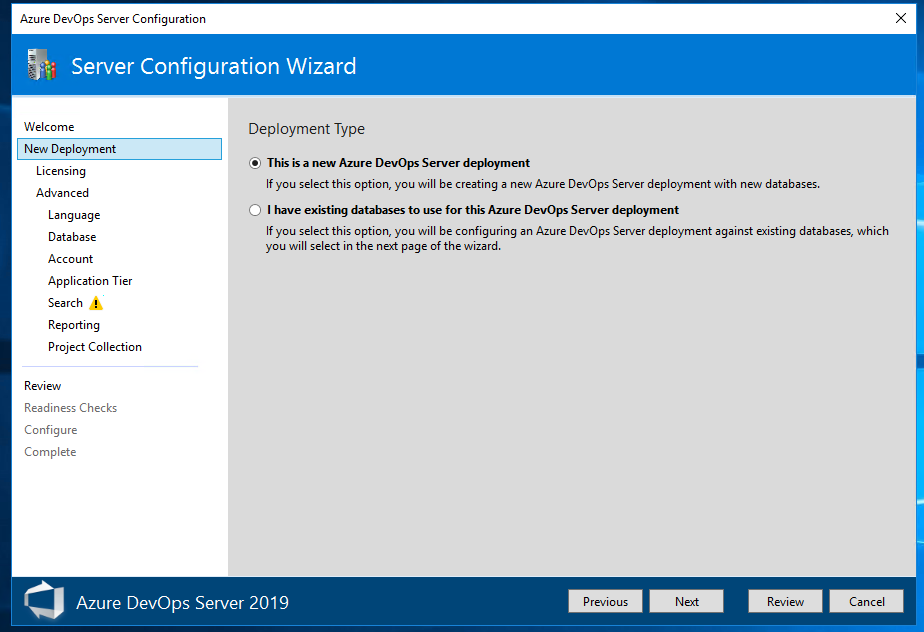Click the Azure DevOps Server 2019 text

182,603
